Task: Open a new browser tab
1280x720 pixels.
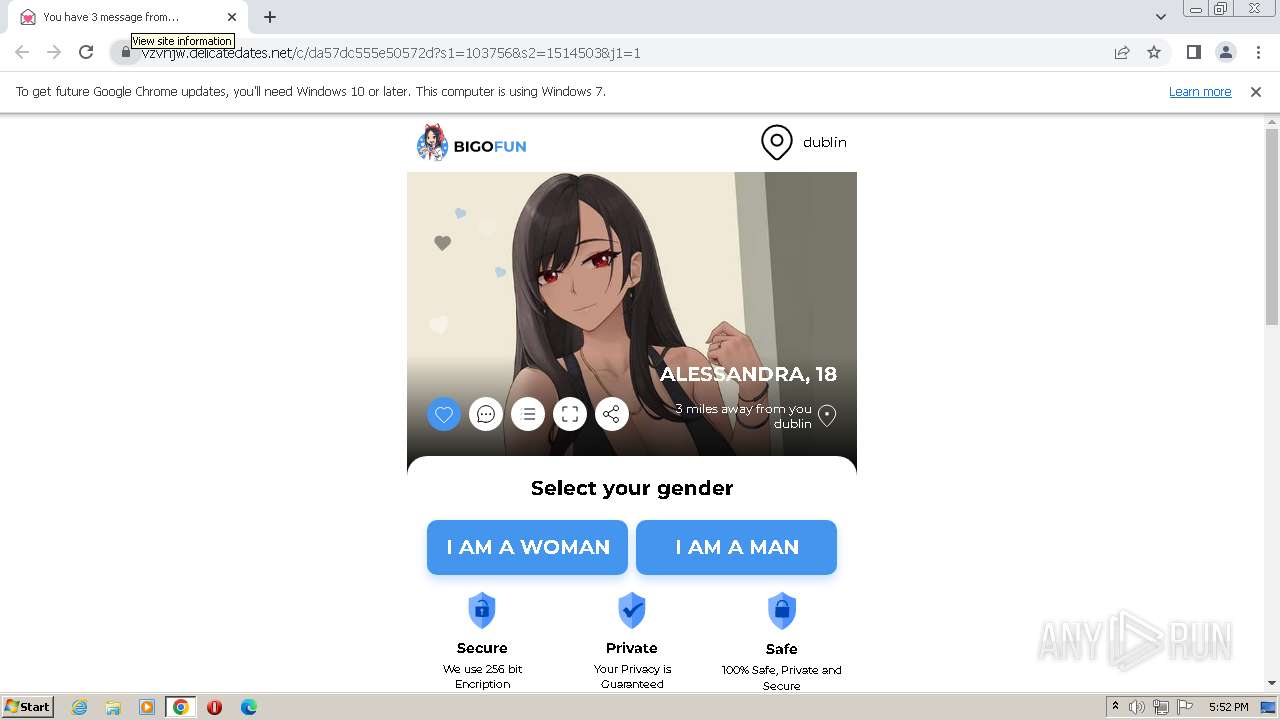Action: pos(270,17)
